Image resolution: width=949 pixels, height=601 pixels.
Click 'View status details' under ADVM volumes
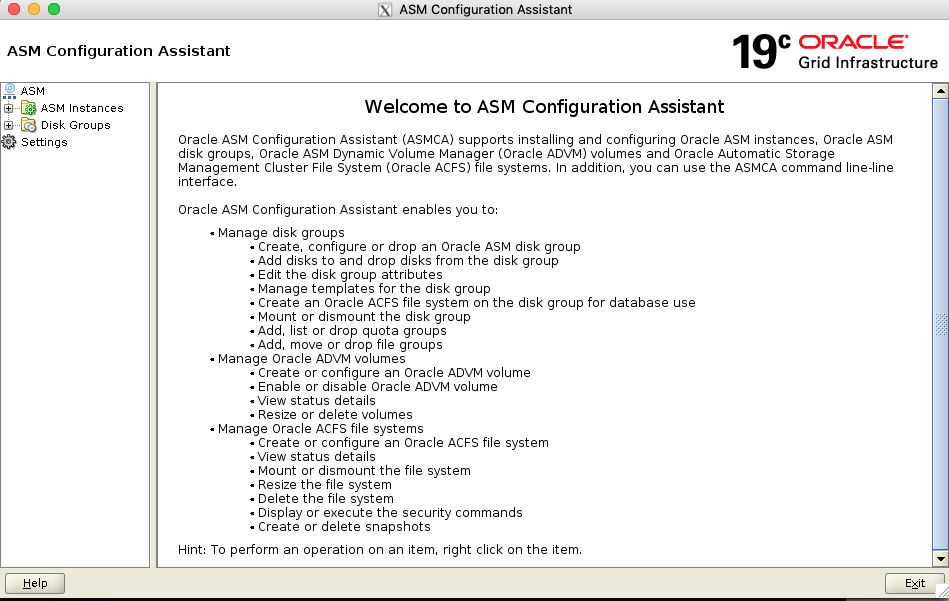317,400
